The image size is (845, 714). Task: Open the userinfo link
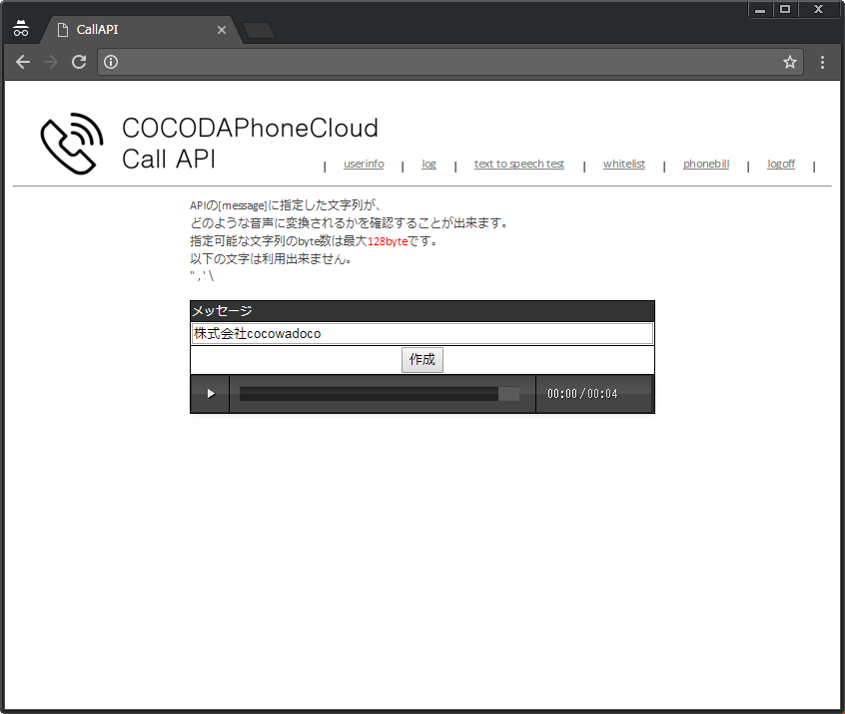point(364,164)
